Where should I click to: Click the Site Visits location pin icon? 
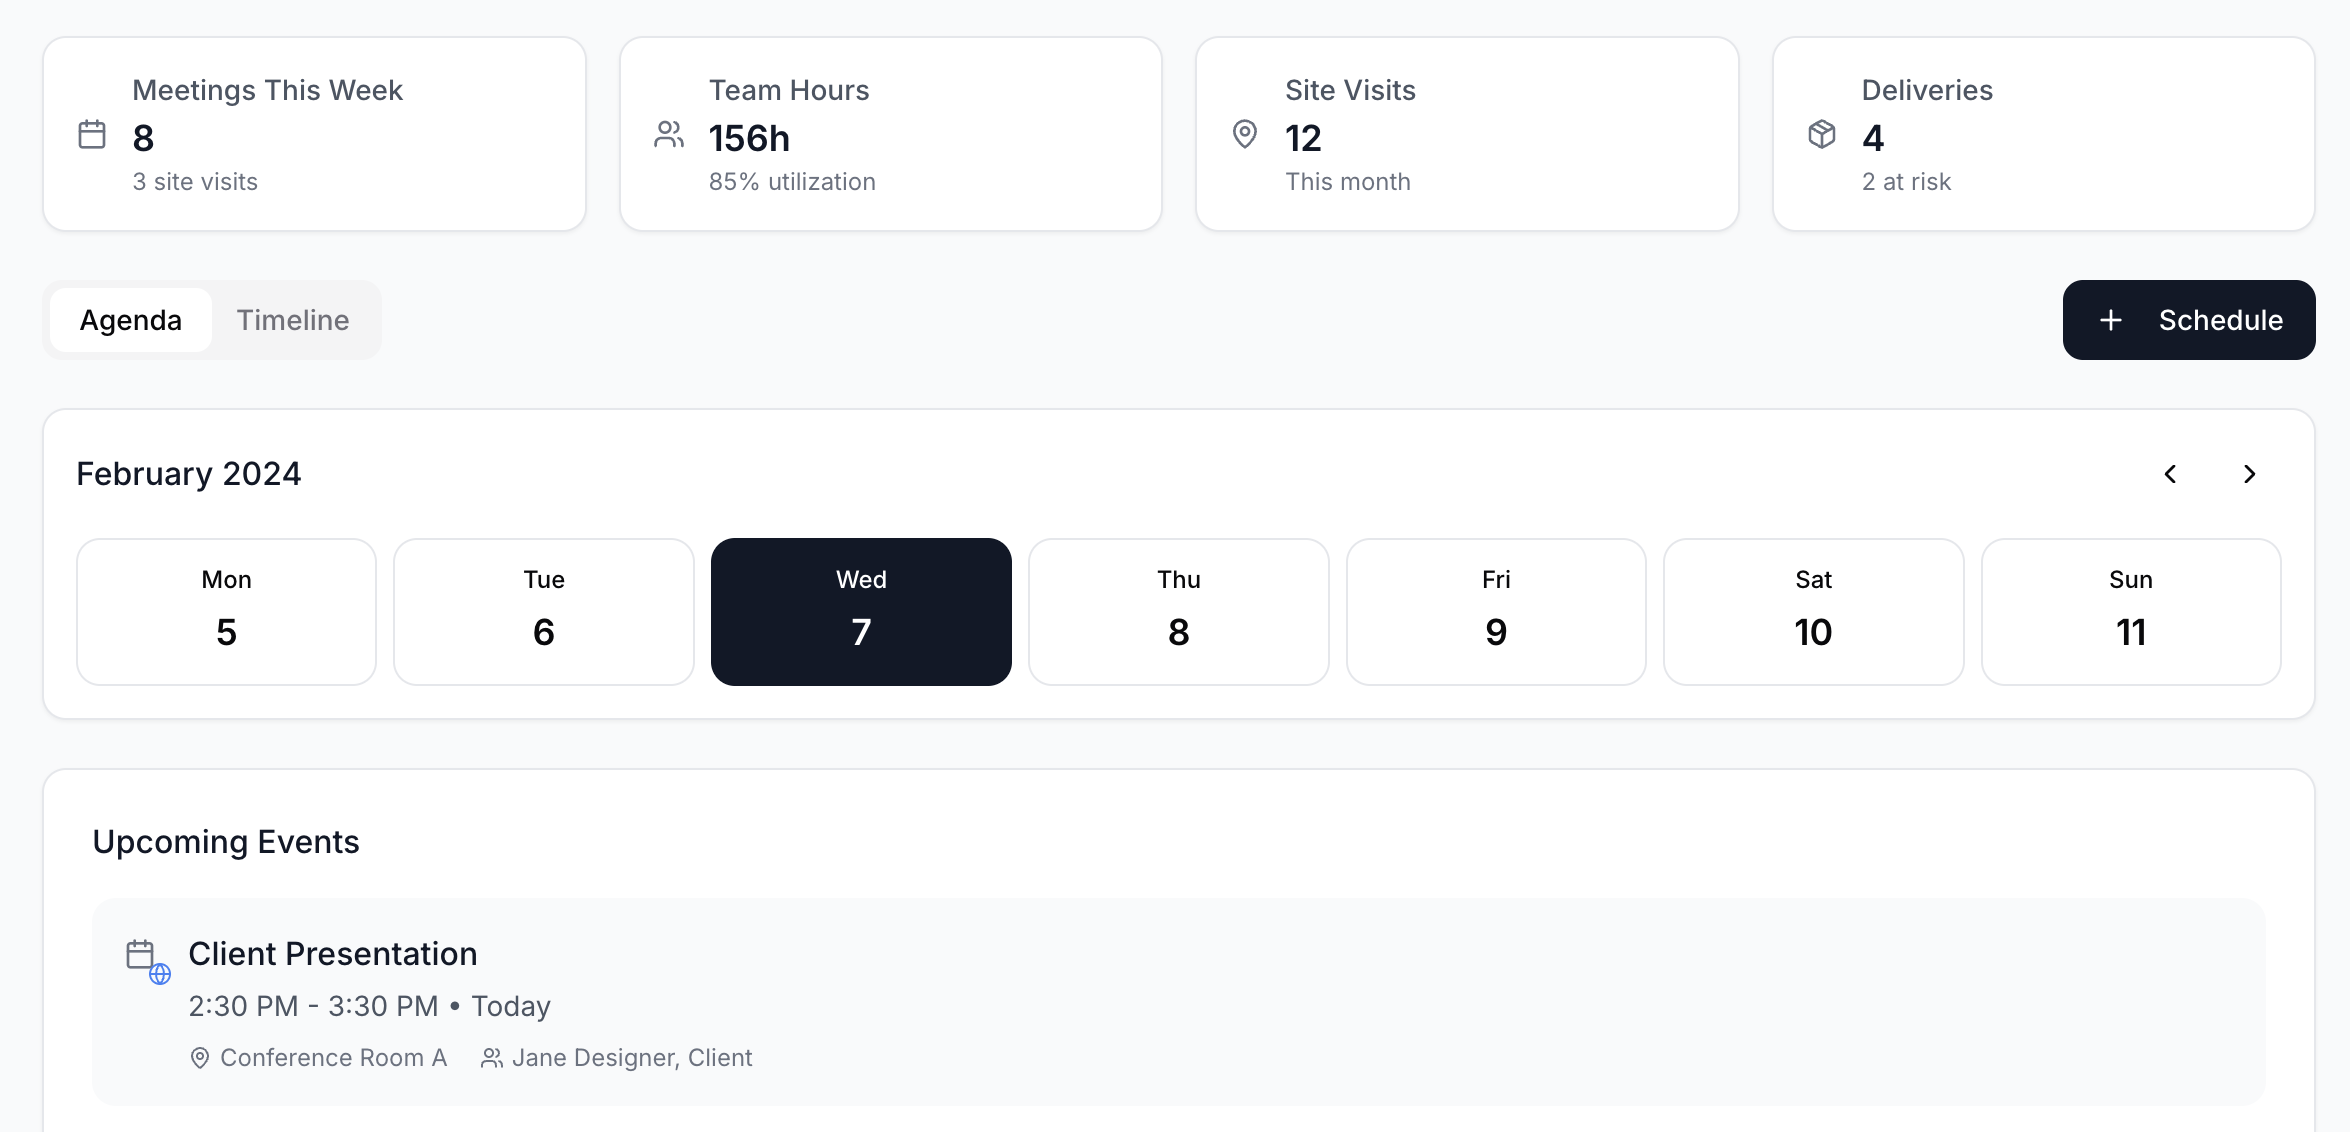point(1244,134)
